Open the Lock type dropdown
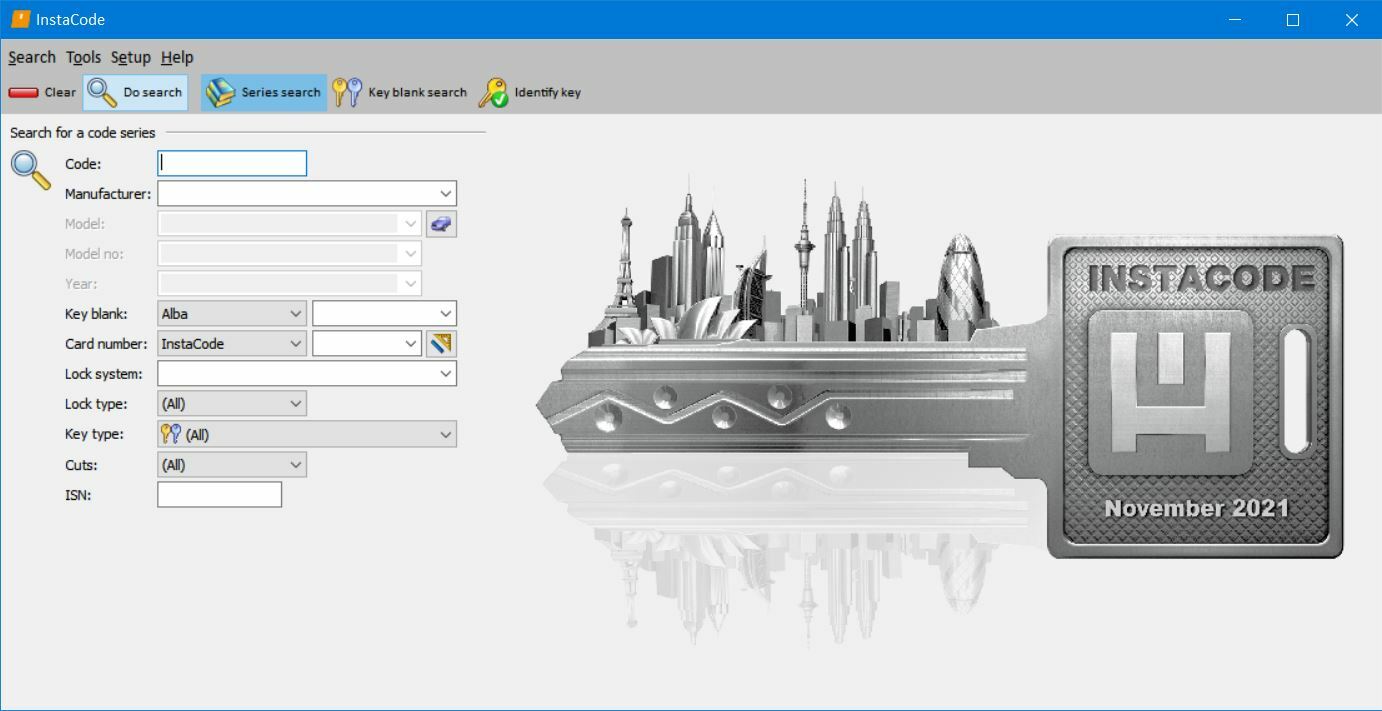The image size is (1382, 711). (232, 404)
